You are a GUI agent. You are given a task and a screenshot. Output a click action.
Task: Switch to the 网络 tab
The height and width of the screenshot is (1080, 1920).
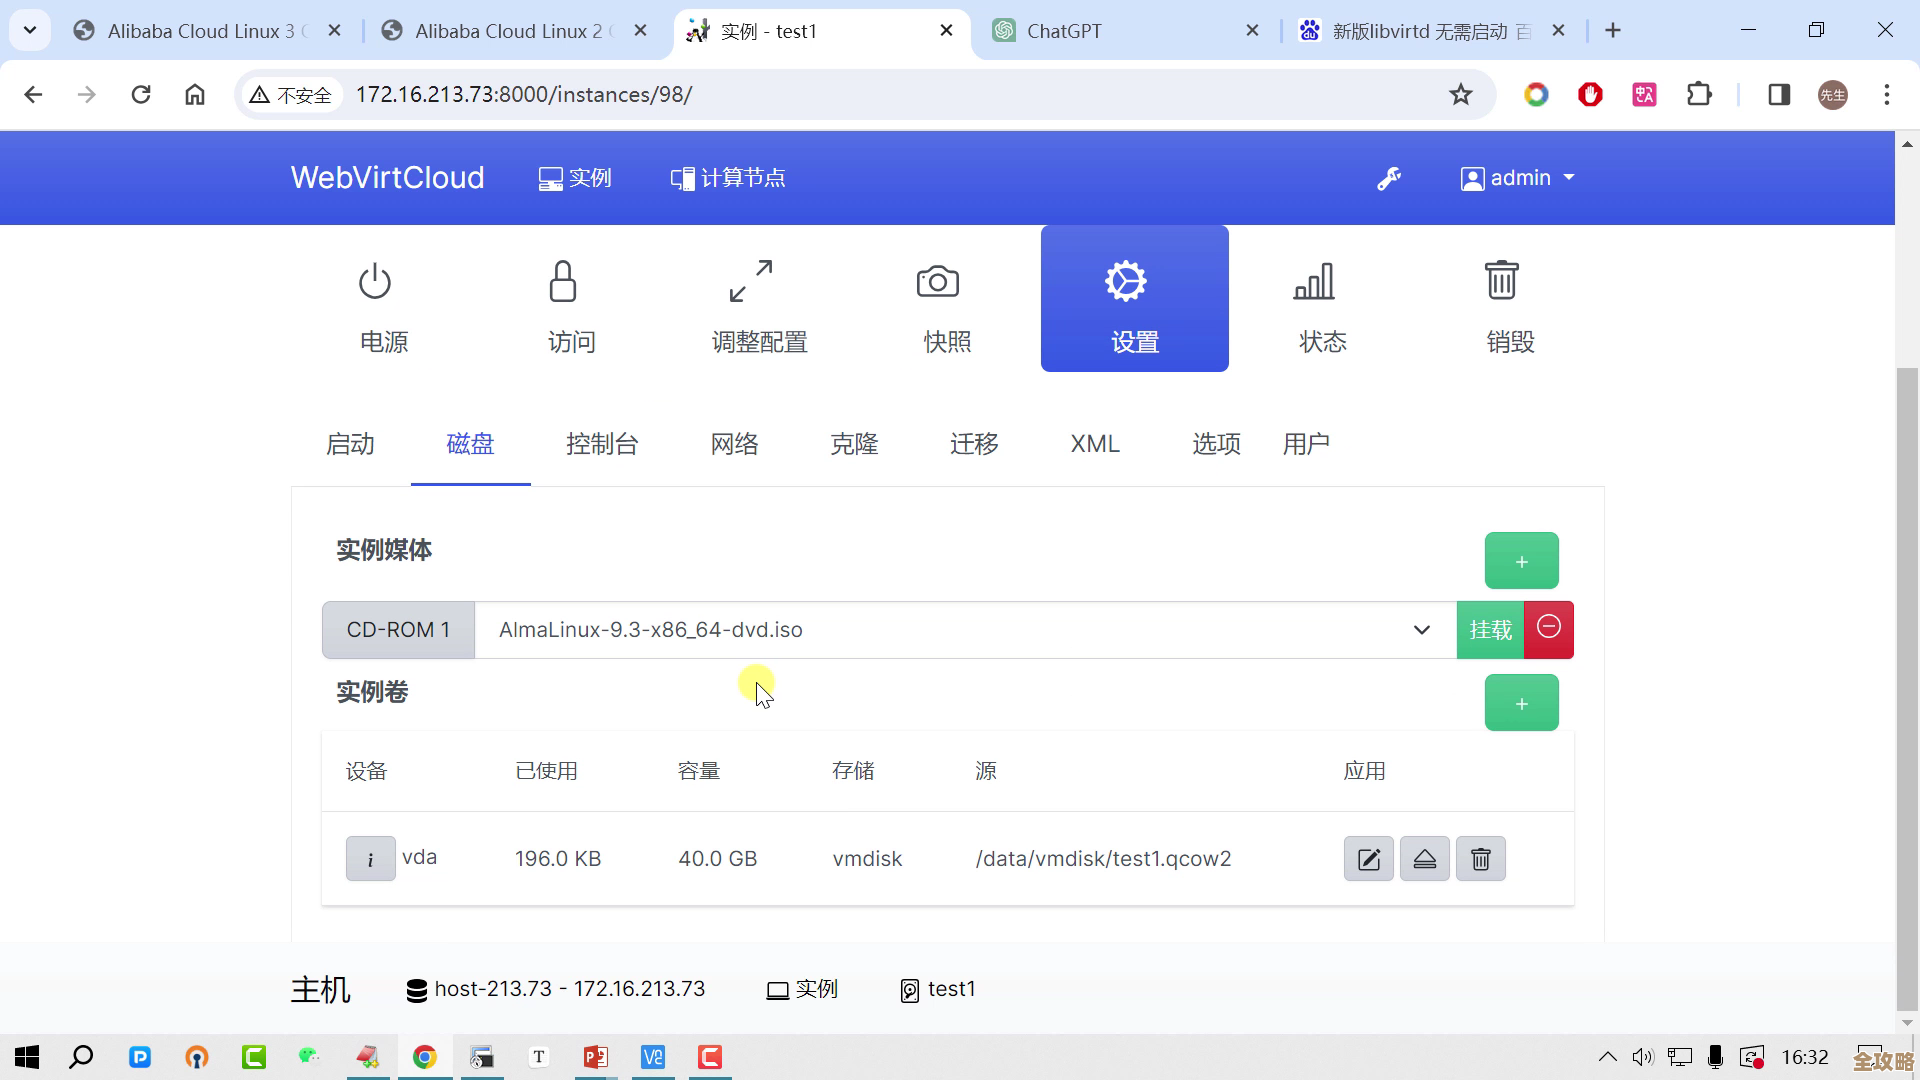pyautogui.click(x=734, y=444)
